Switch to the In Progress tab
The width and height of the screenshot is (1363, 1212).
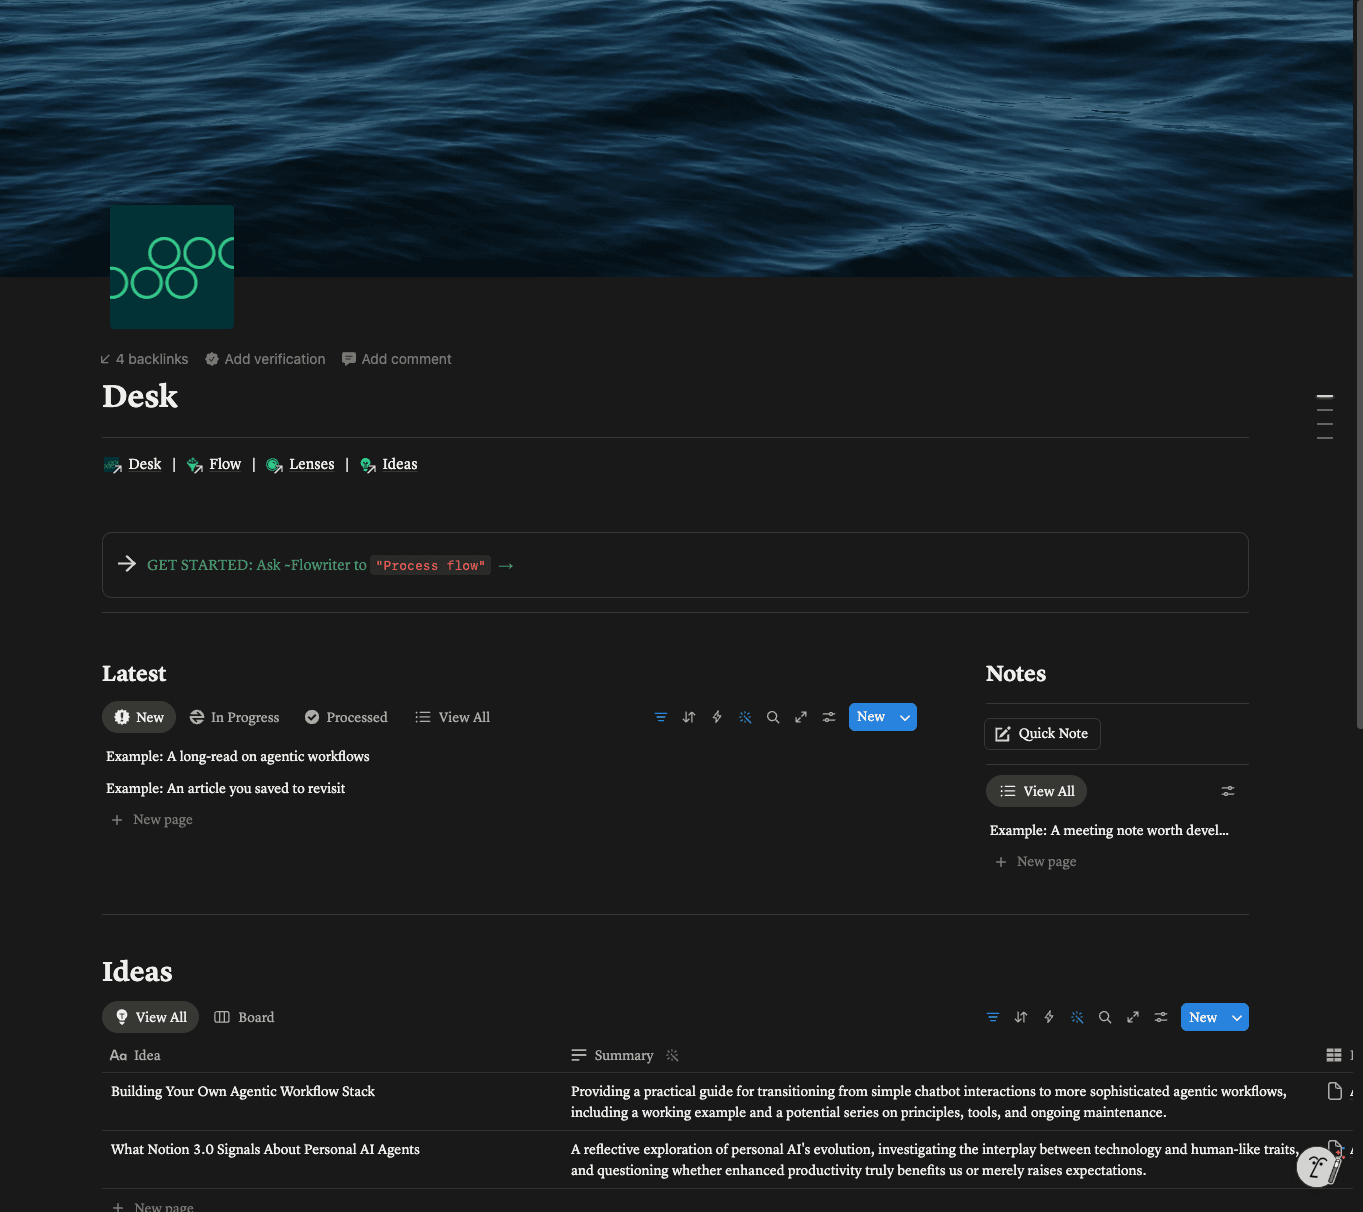[x=235, y=717]
